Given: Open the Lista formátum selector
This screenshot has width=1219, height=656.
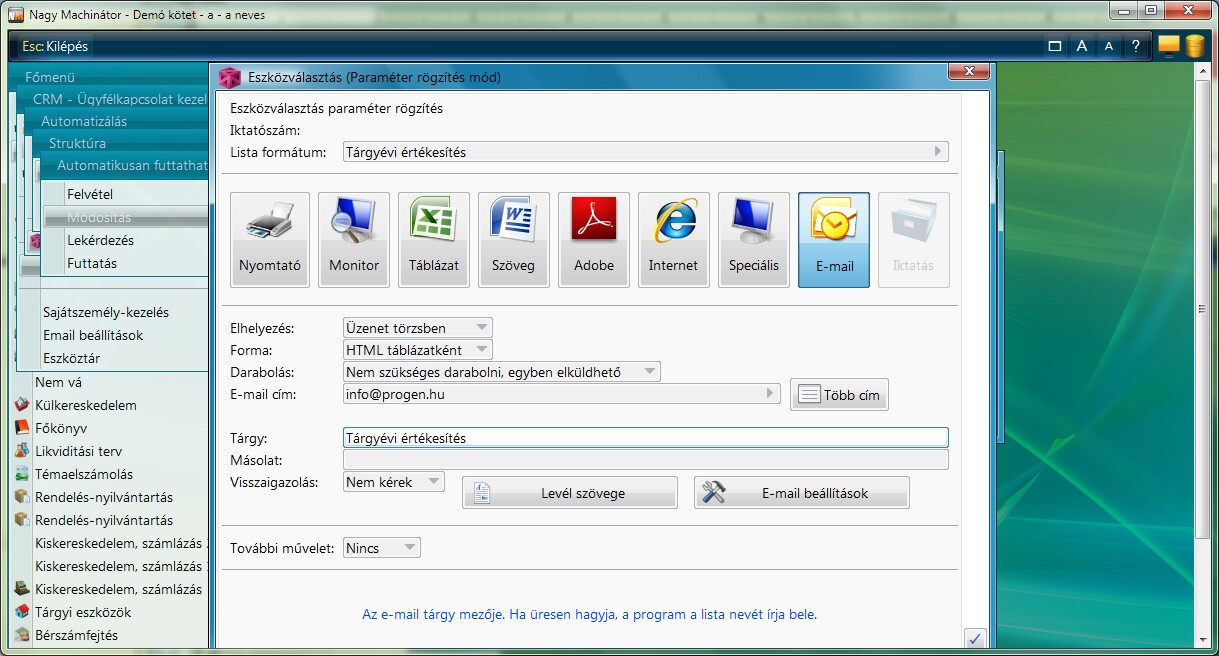Looking at the screenshot, I should tap(645, 152).
